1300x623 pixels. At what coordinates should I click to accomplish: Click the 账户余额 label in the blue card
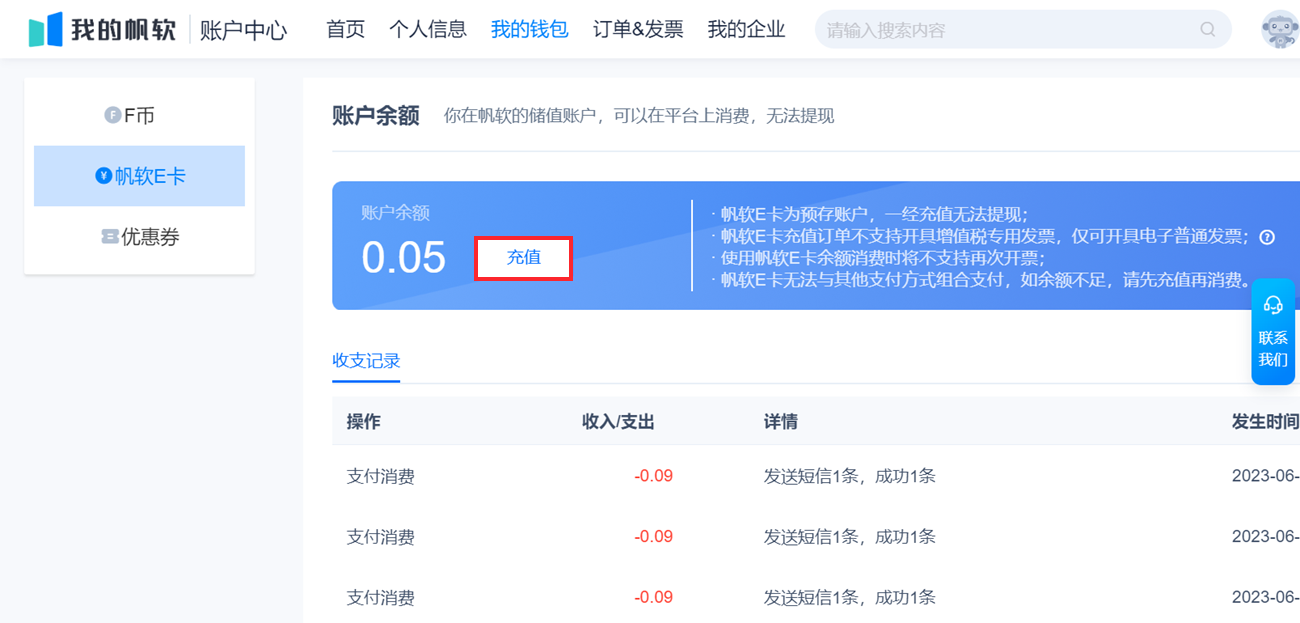tap(395, 213)
